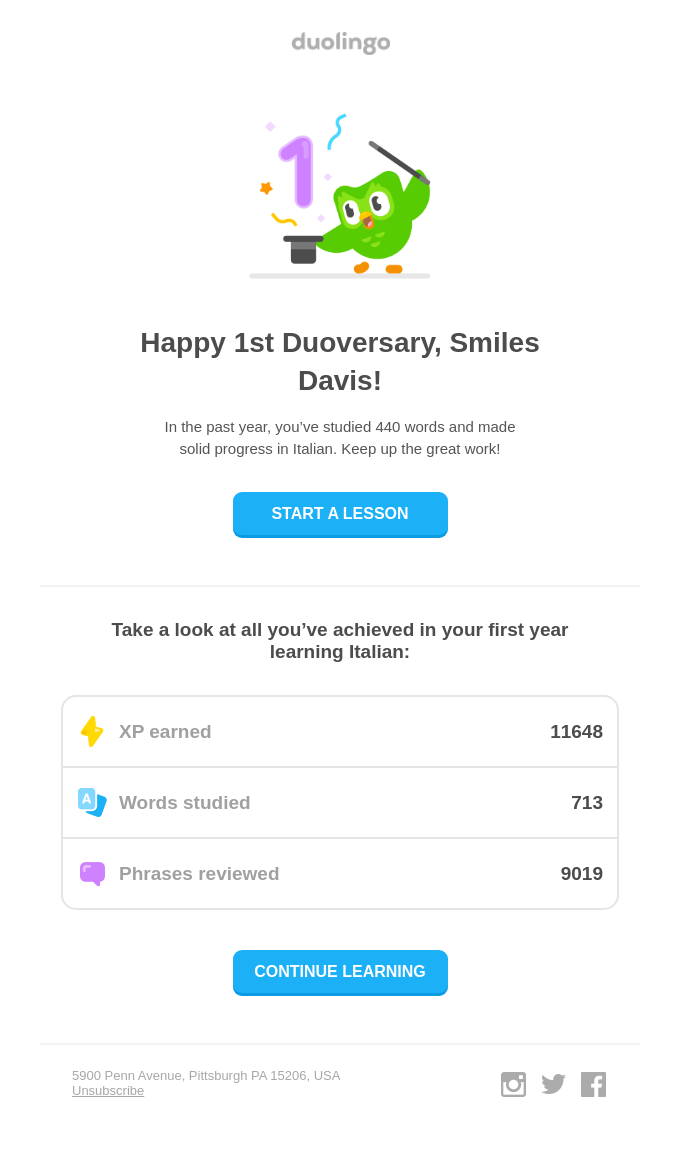Click the Happy 1st Duoversary heading
Viewport: 680px width, 1173px height.
tap(340, 361)
